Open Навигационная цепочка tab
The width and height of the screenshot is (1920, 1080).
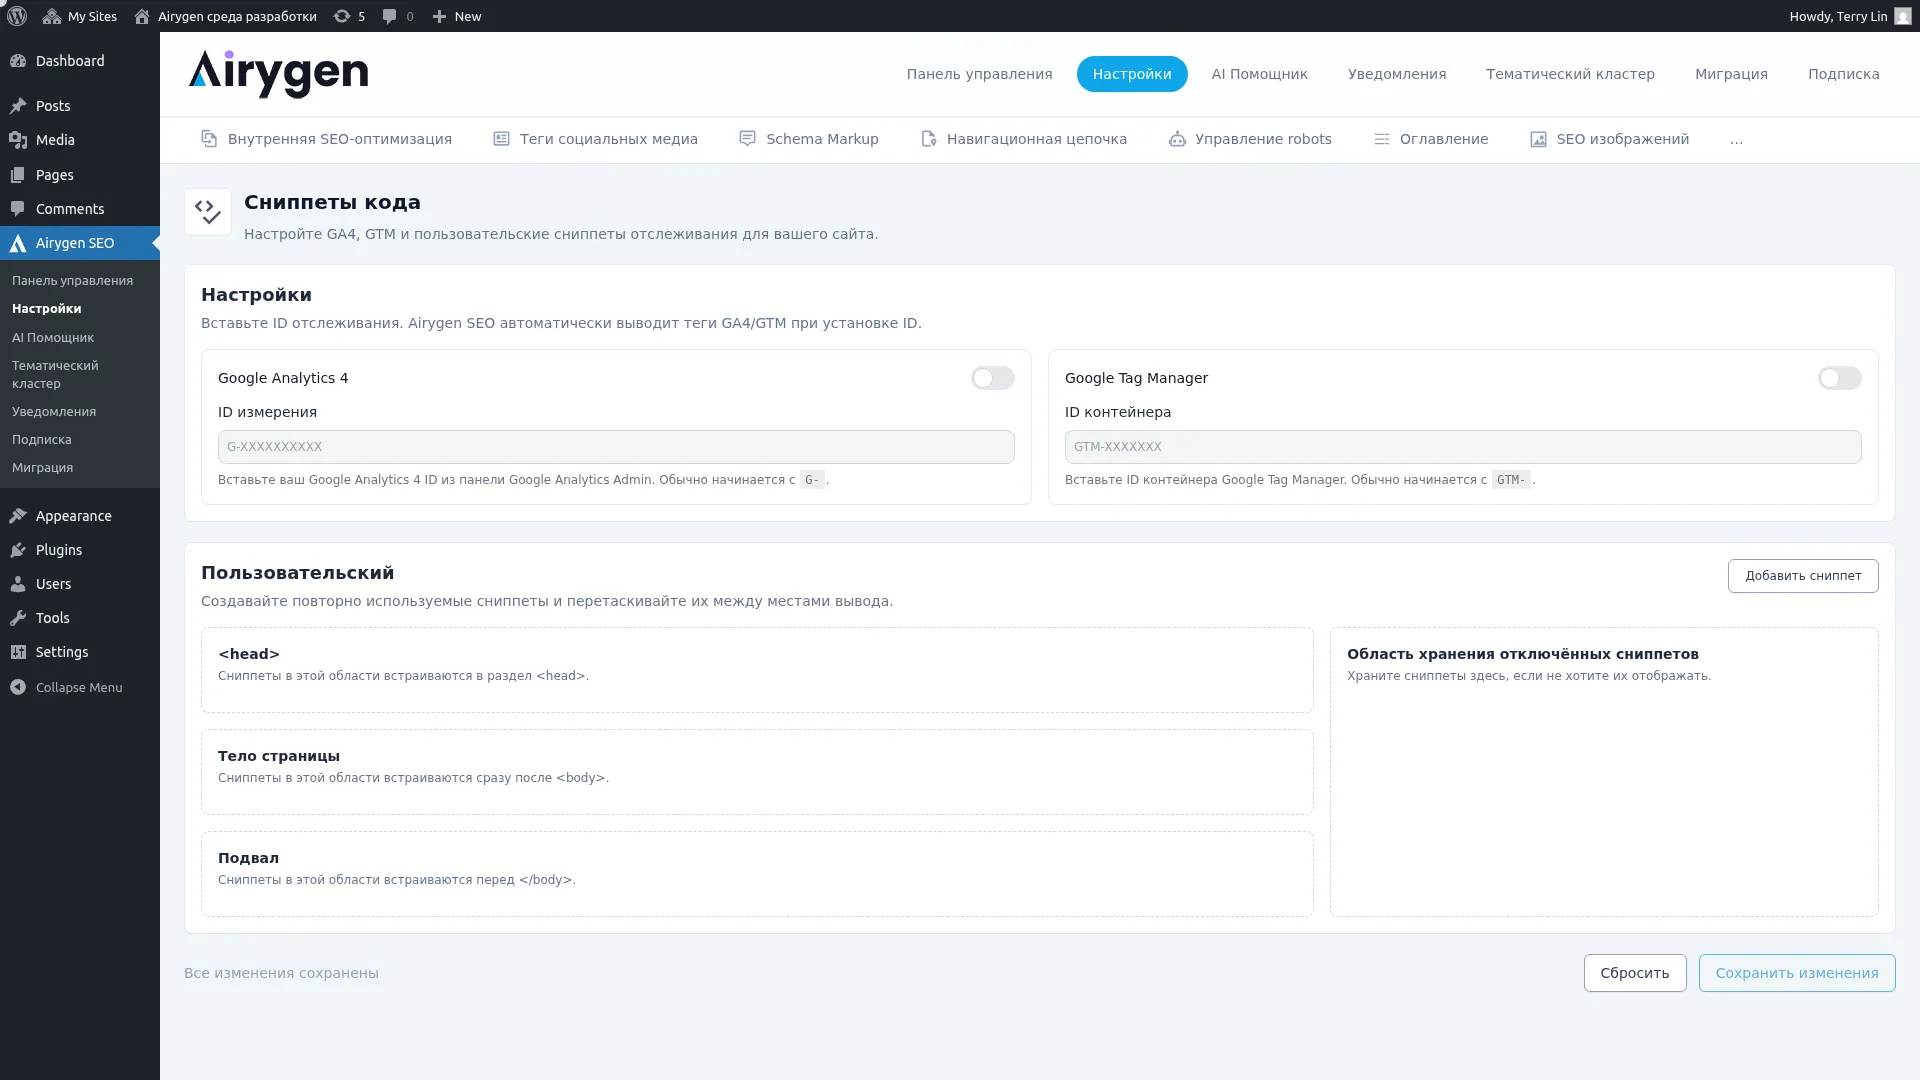coord(1023,139)
